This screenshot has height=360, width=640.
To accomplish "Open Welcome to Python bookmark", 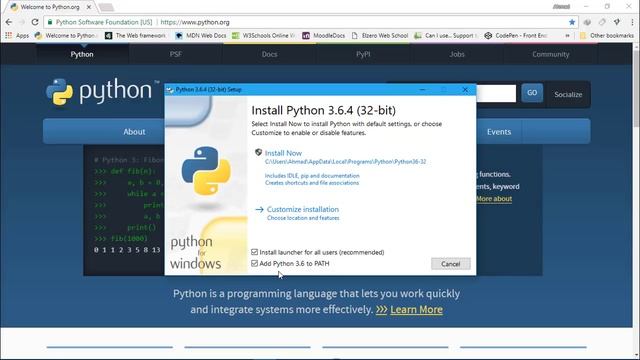I will [x=67, y=36].
